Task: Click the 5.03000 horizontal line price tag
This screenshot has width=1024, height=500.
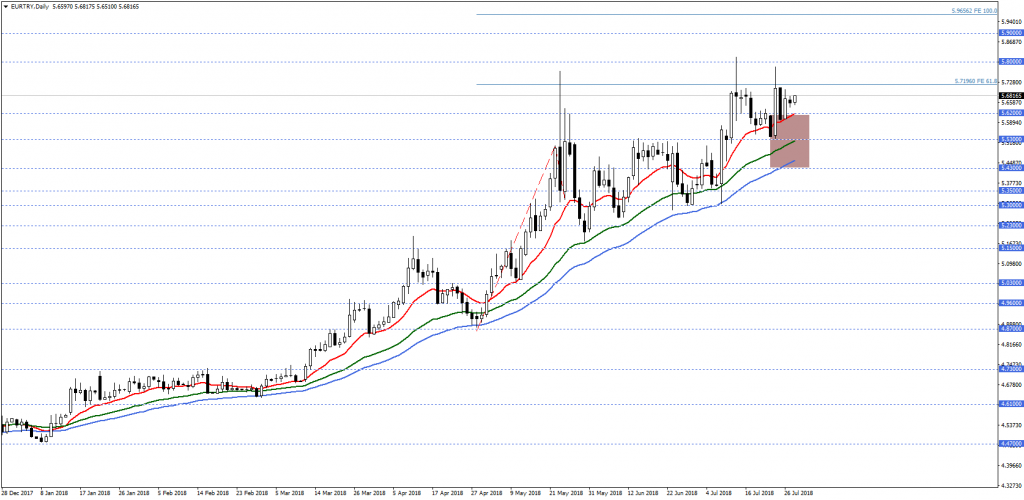Action: pos(1010,283)
